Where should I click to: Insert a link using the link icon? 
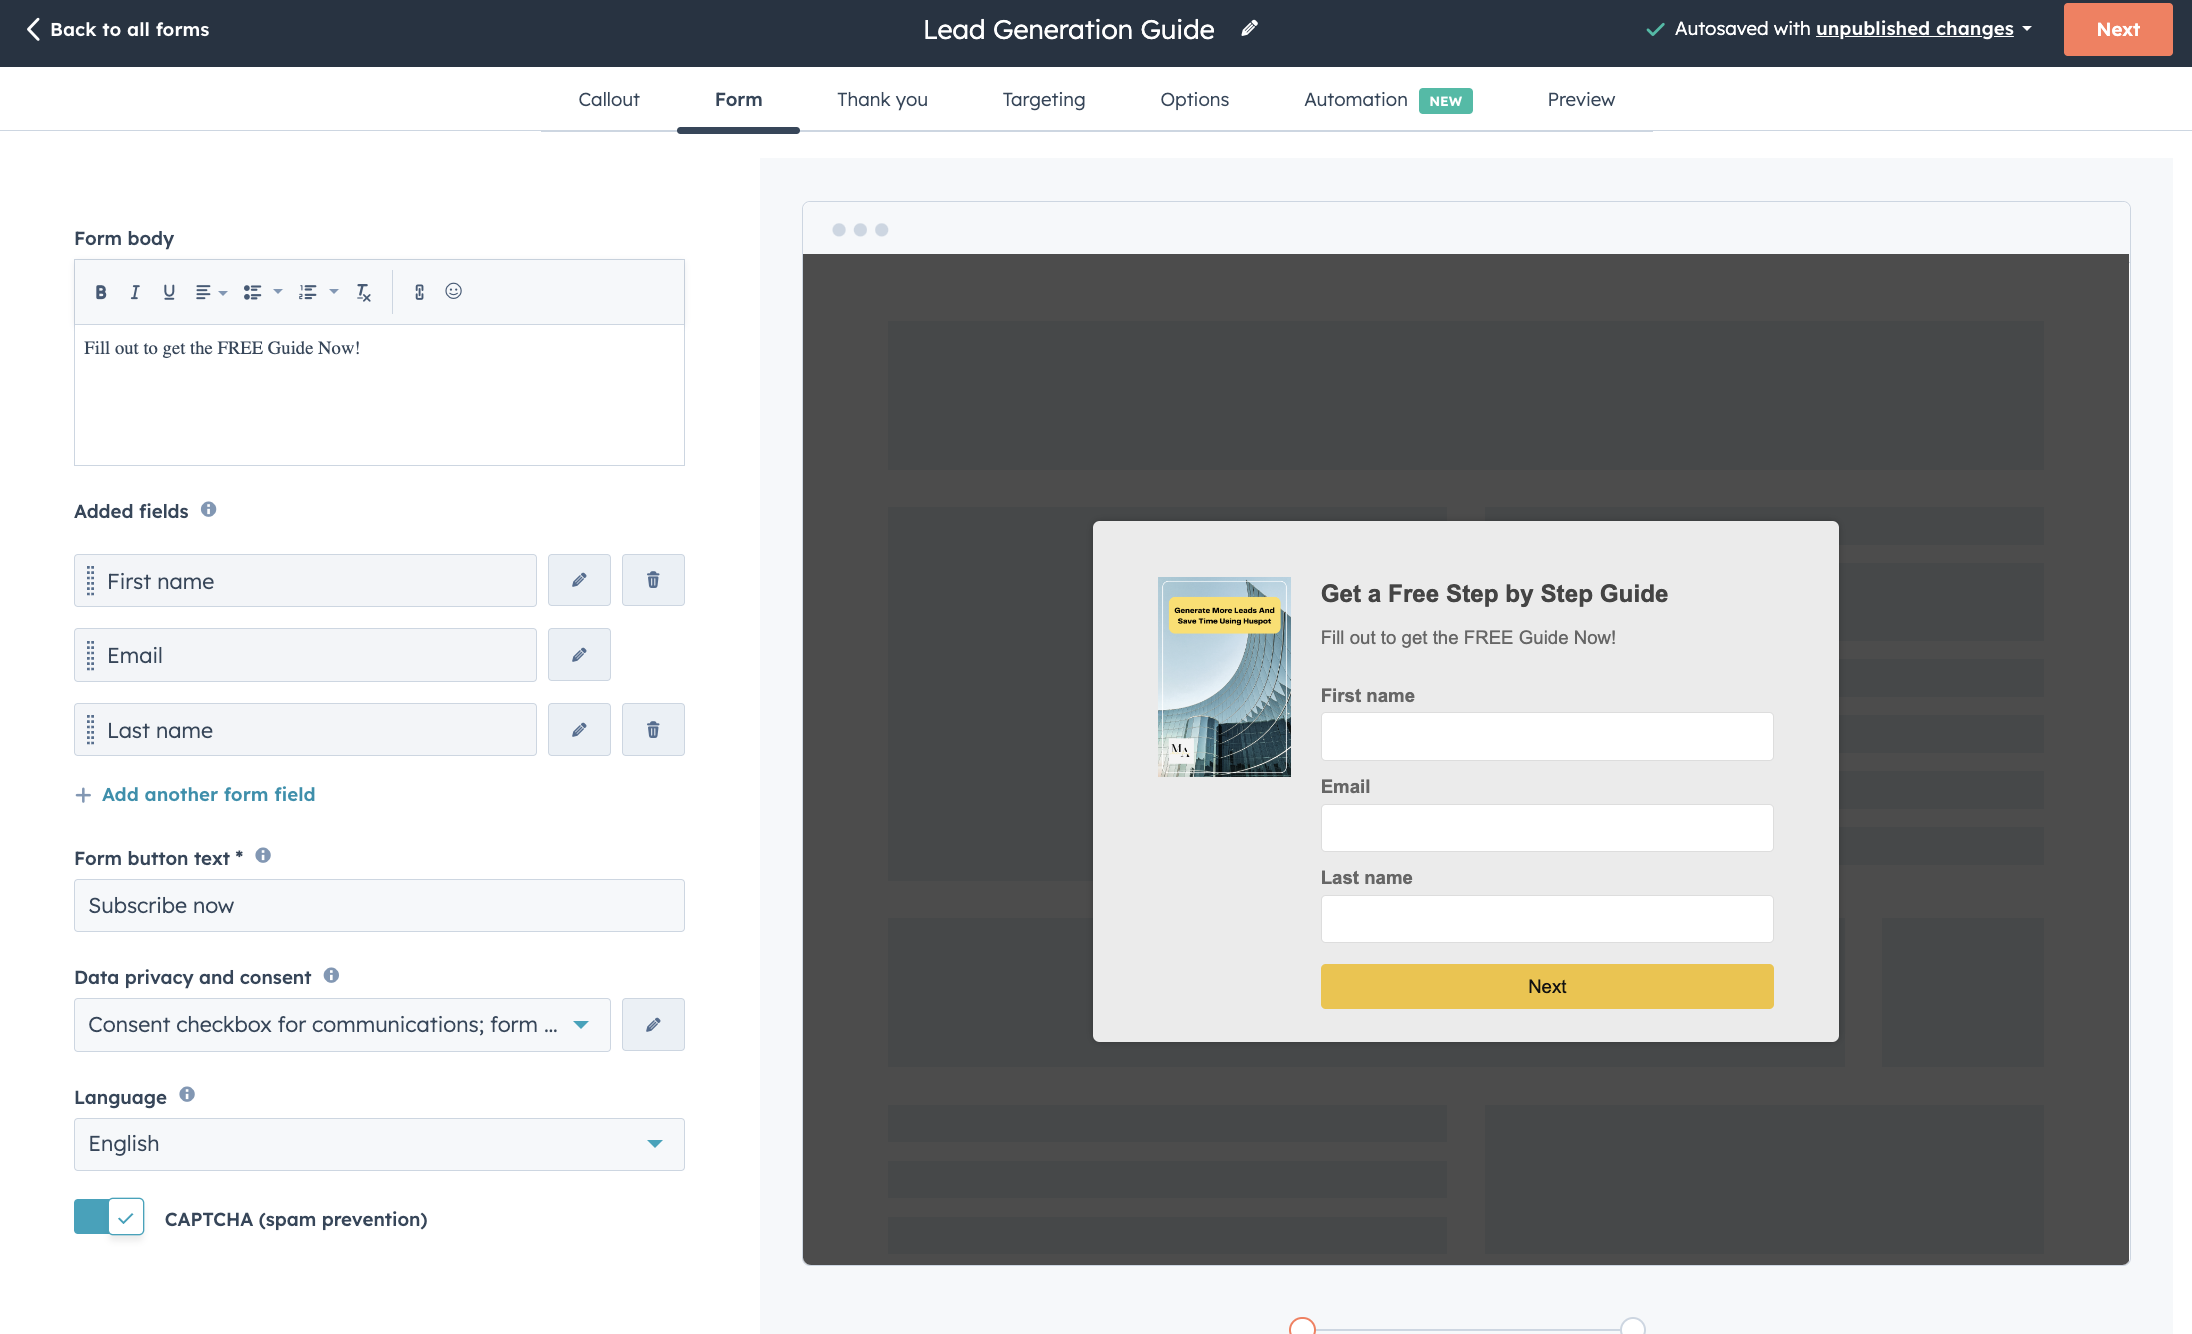pyautogui.click(x=420, y=292)
